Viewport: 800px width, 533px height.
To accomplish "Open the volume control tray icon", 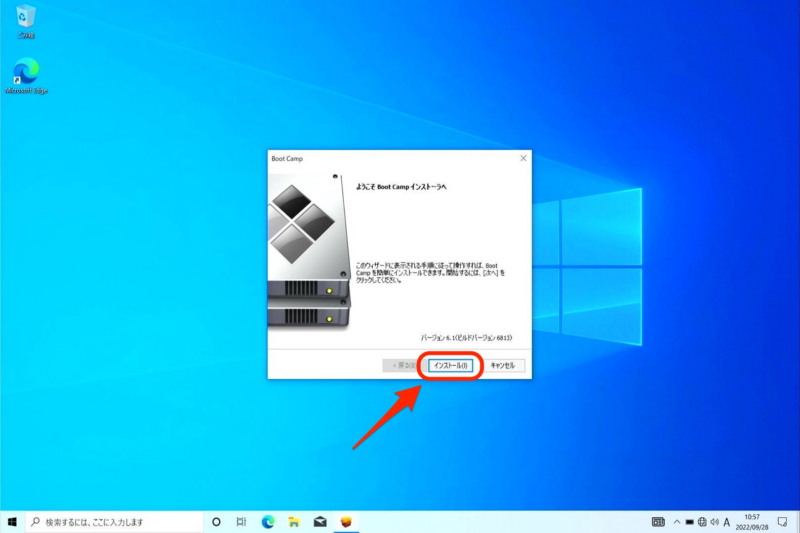I will 714,522.
